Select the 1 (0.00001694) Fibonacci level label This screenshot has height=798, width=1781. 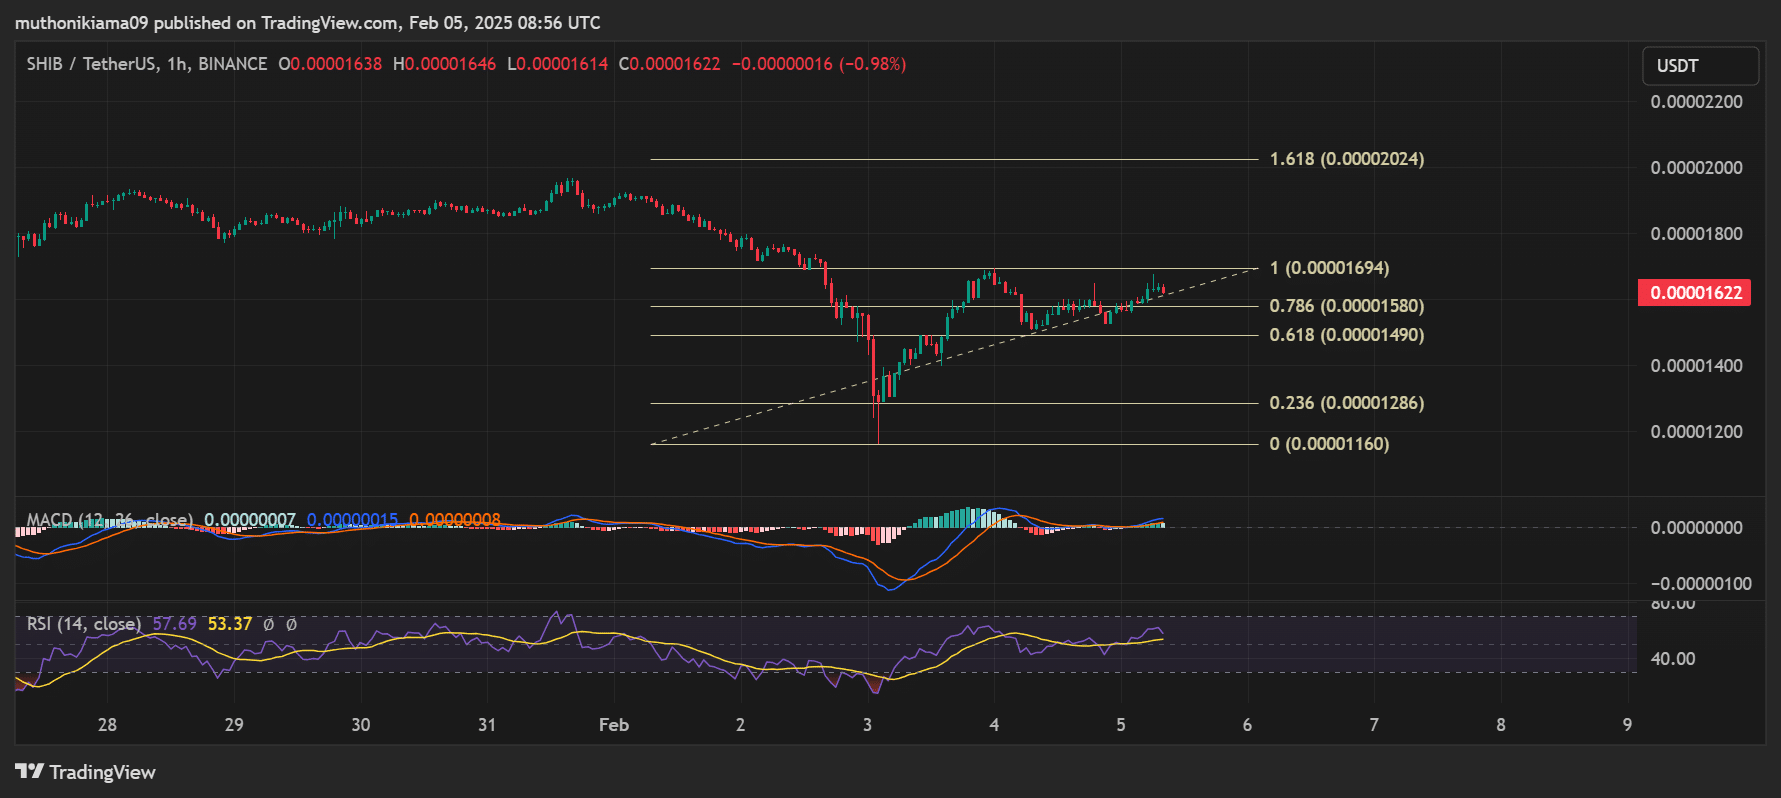1329,268
